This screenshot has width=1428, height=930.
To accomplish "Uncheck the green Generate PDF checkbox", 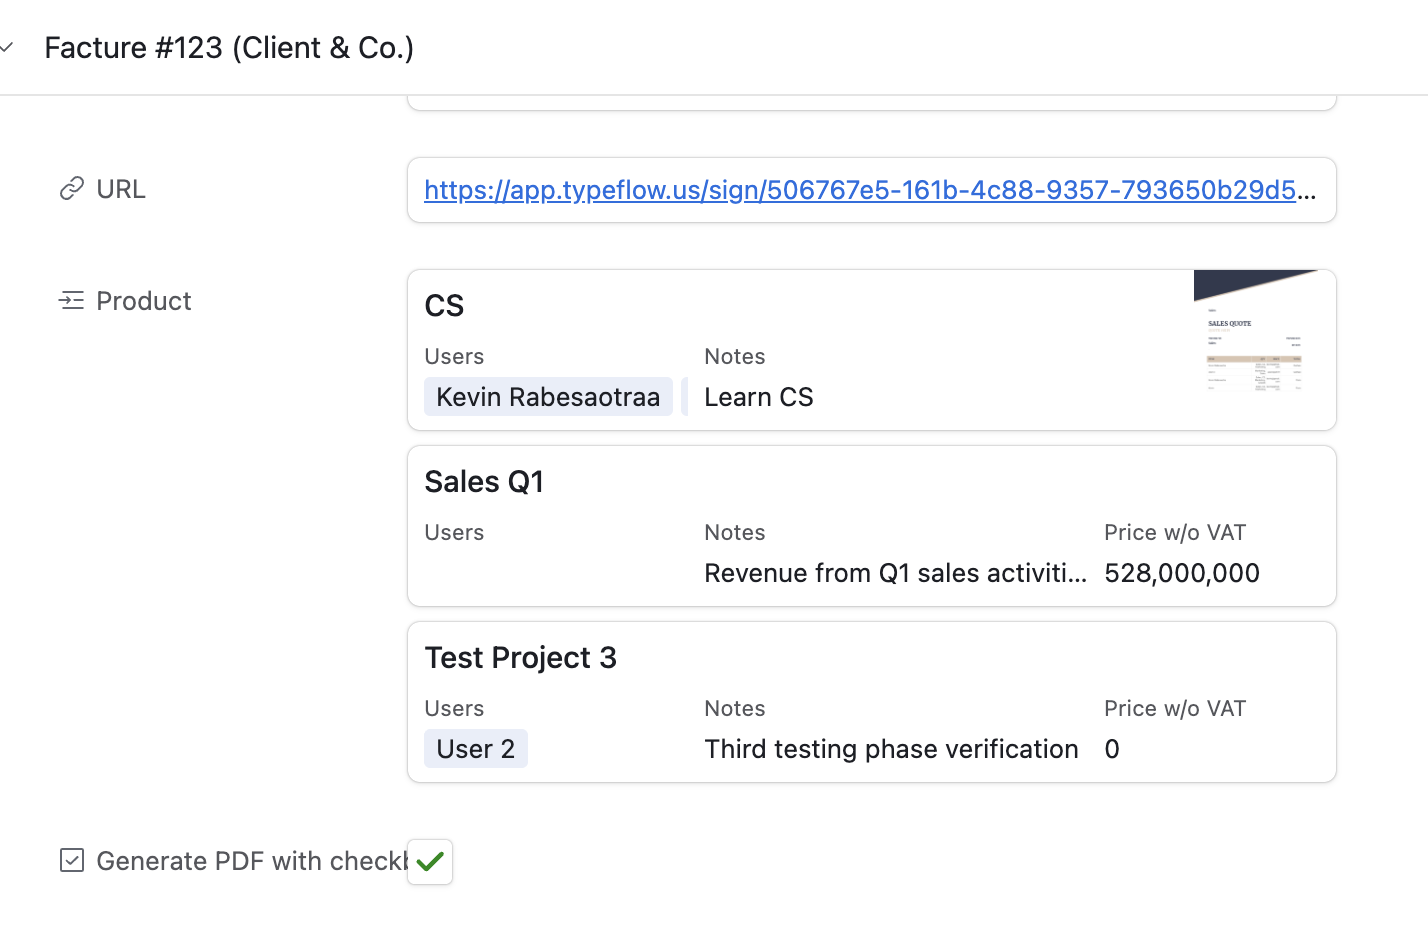I will (430, 862).
